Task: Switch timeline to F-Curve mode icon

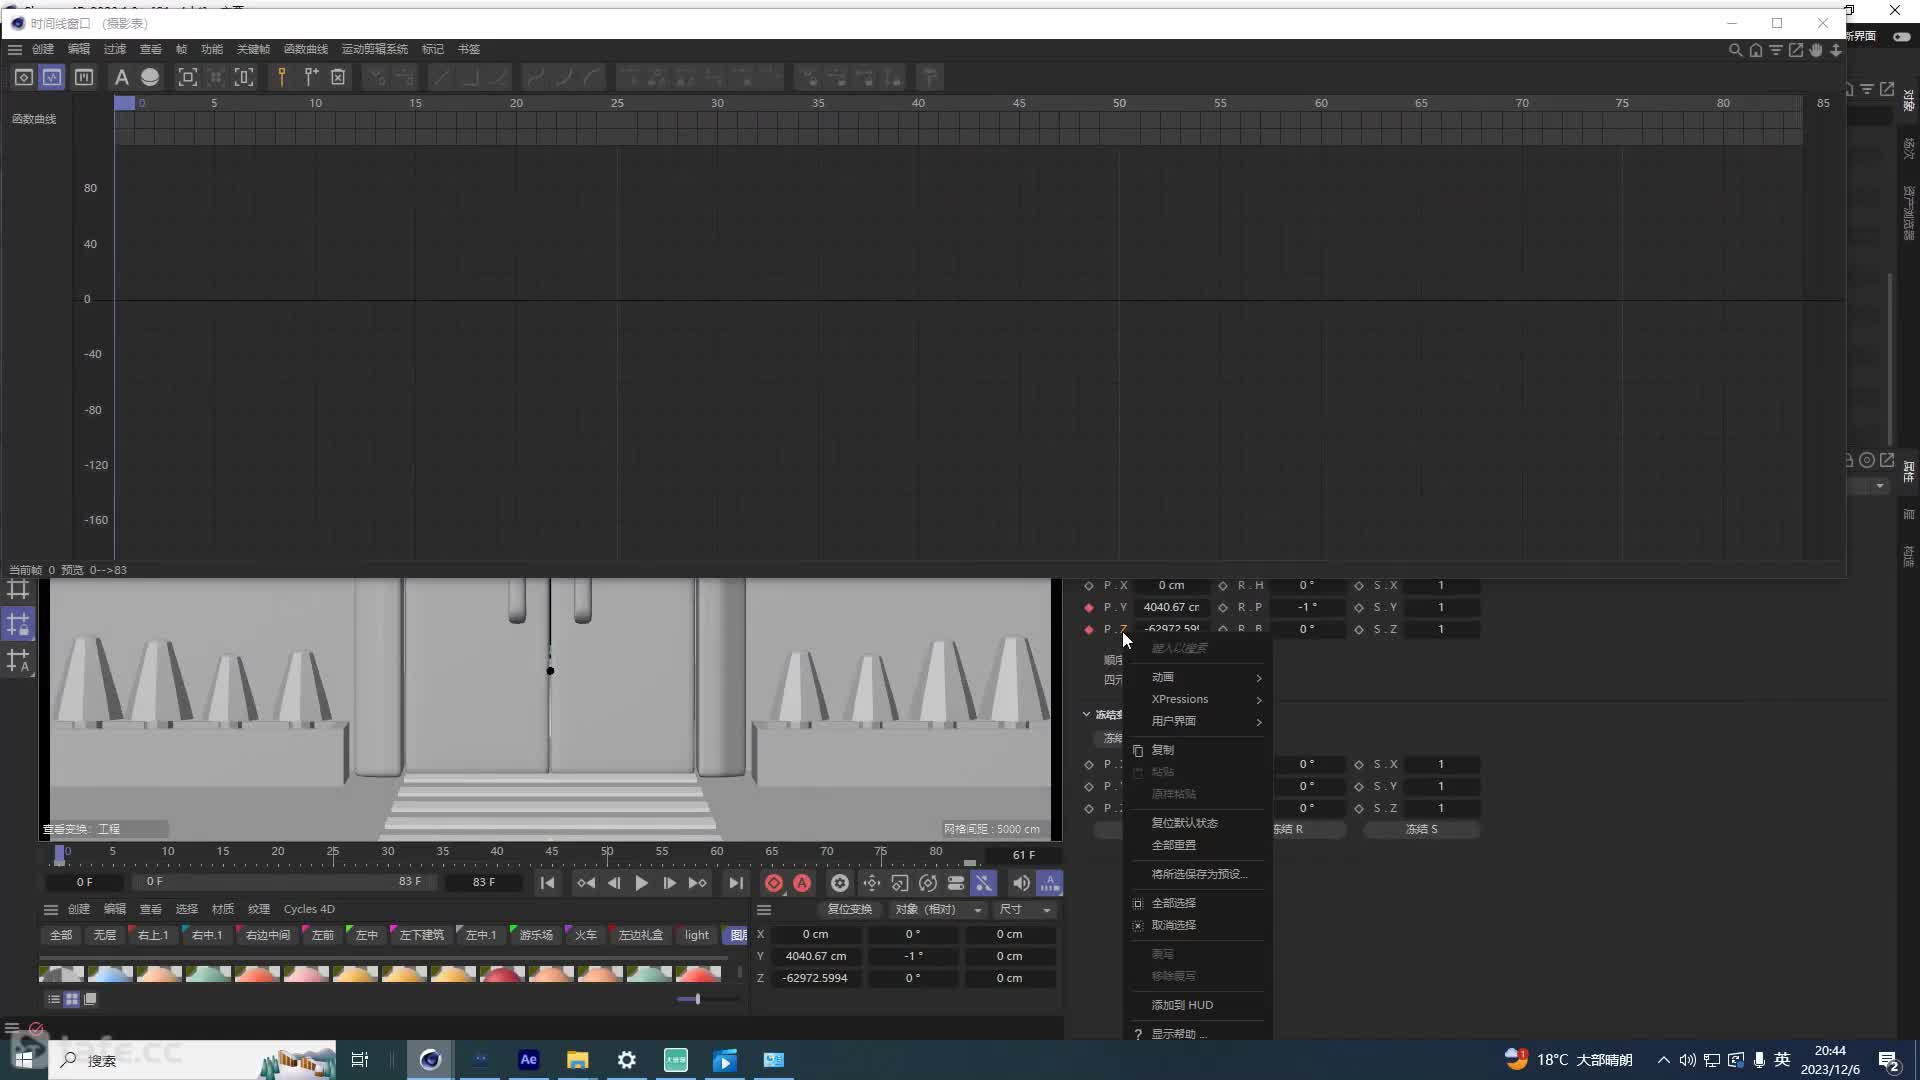Action: 52,77
